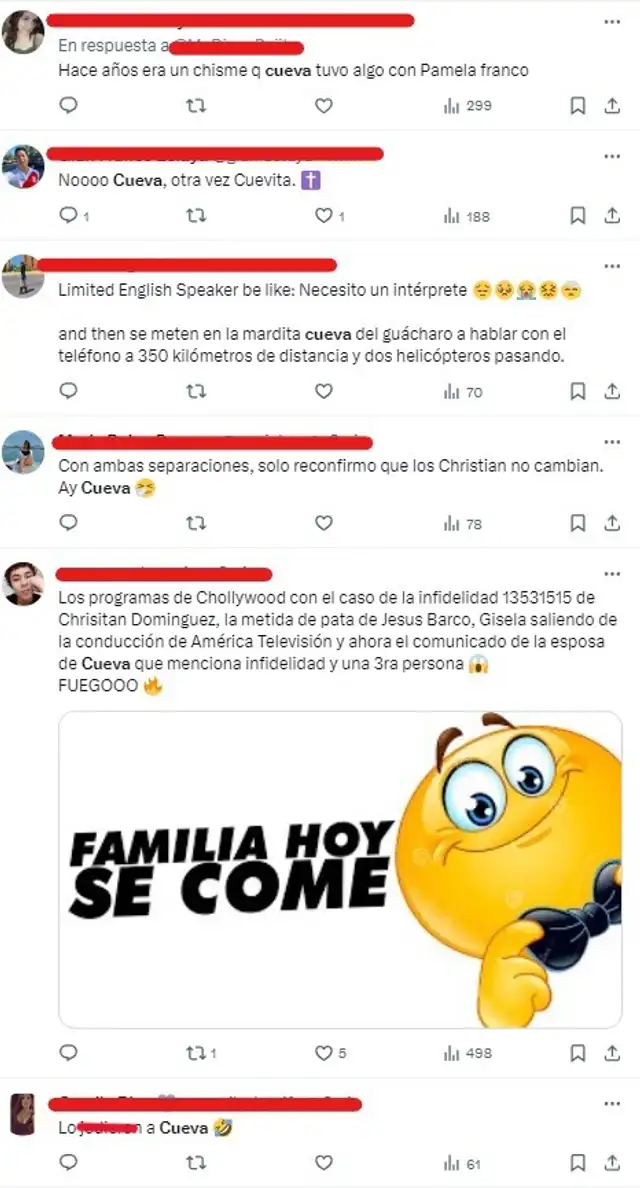The image size is (640, 1188).
Task: Retweet the 'Noooo Cueva, otra vez Cuevita' tweet
Action: 196,216
